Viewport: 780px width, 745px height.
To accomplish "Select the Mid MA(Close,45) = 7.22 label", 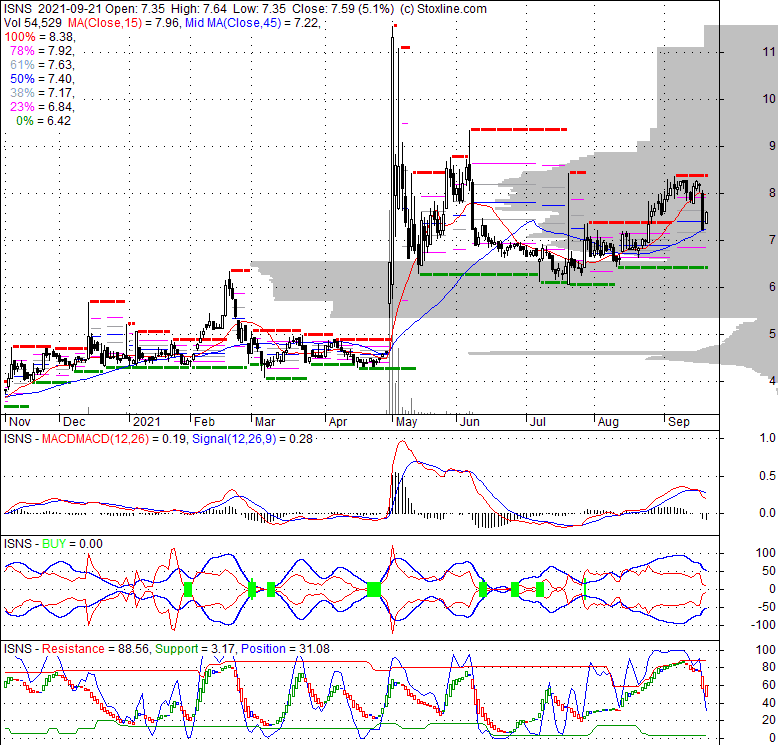I will (251, 22).
